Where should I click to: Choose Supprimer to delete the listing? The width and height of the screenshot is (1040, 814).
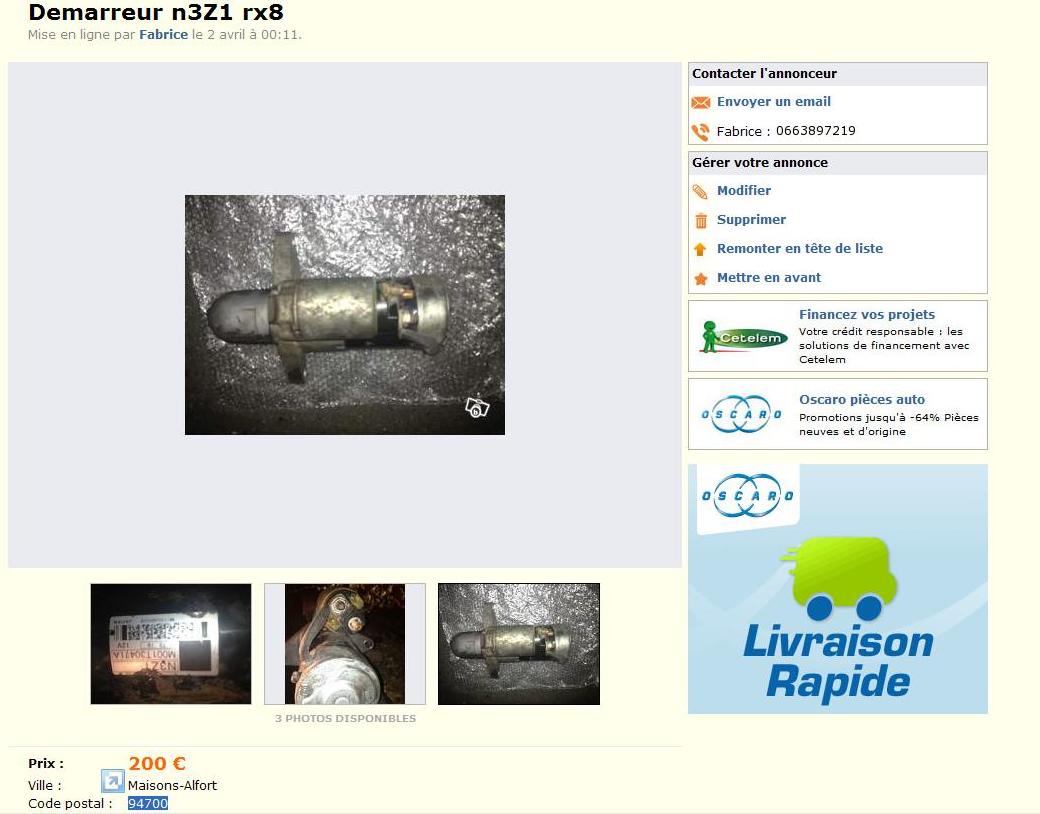point(751,220)
